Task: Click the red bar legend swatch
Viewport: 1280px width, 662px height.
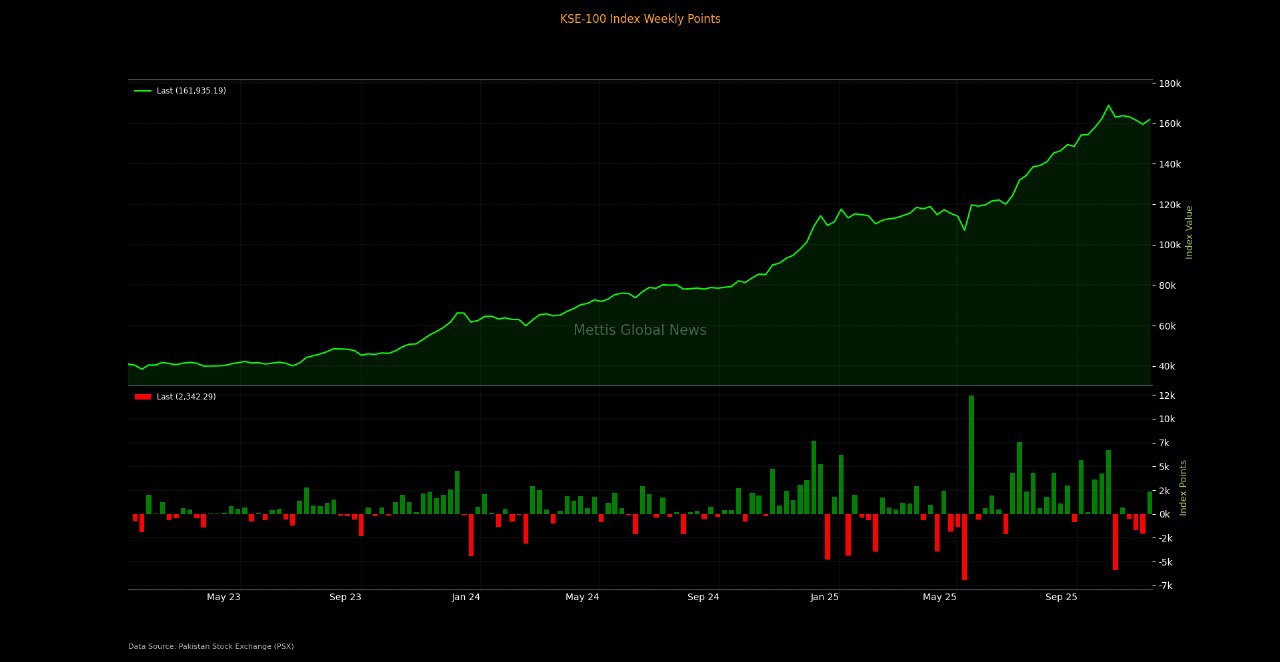Action: pos(142,397)
